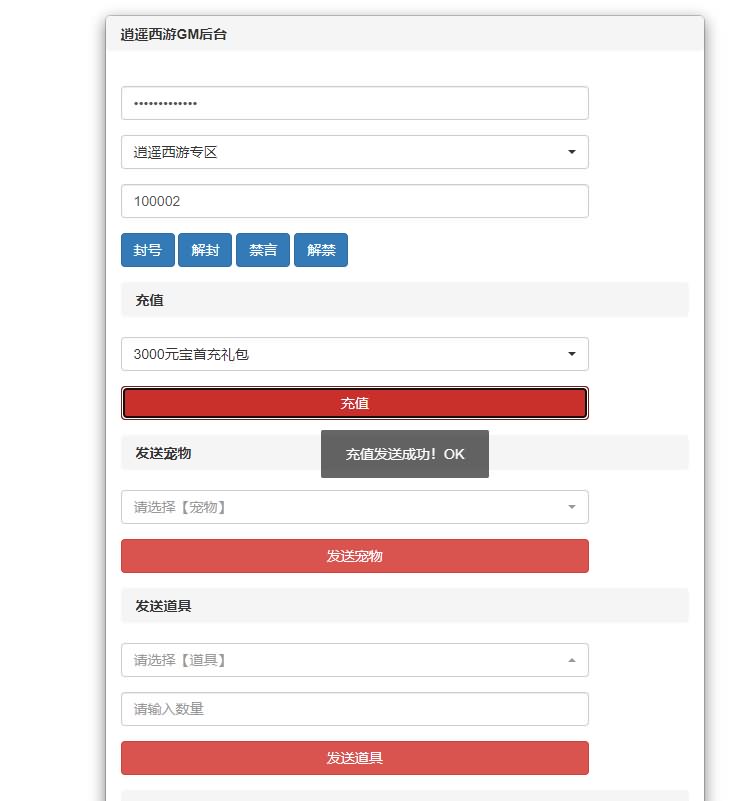
Task: Click the 发送道具 section heading
Action: point(163,606)
